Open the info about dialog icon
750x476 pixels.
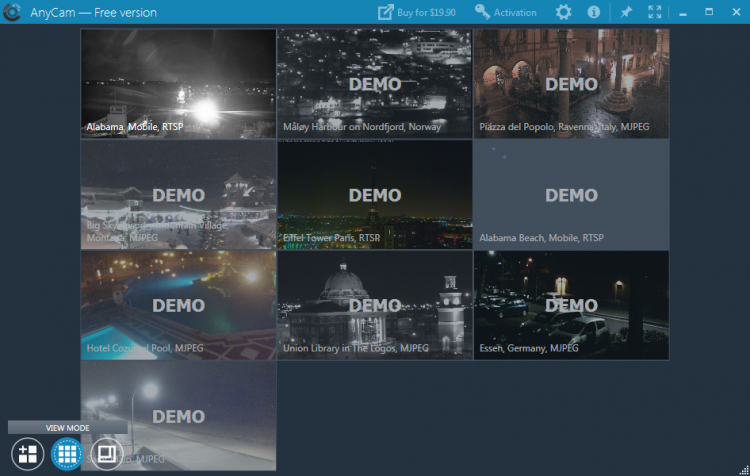pos(594,12)
